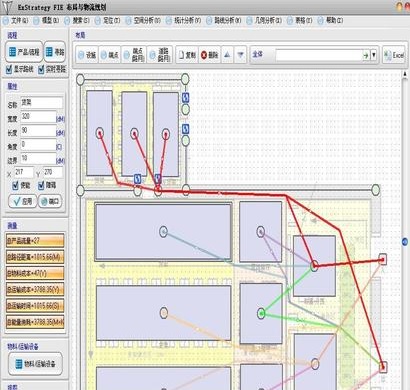Click the 端点 (路网) toolbar button
Viewport: 410px width, 390px height.
133,55
